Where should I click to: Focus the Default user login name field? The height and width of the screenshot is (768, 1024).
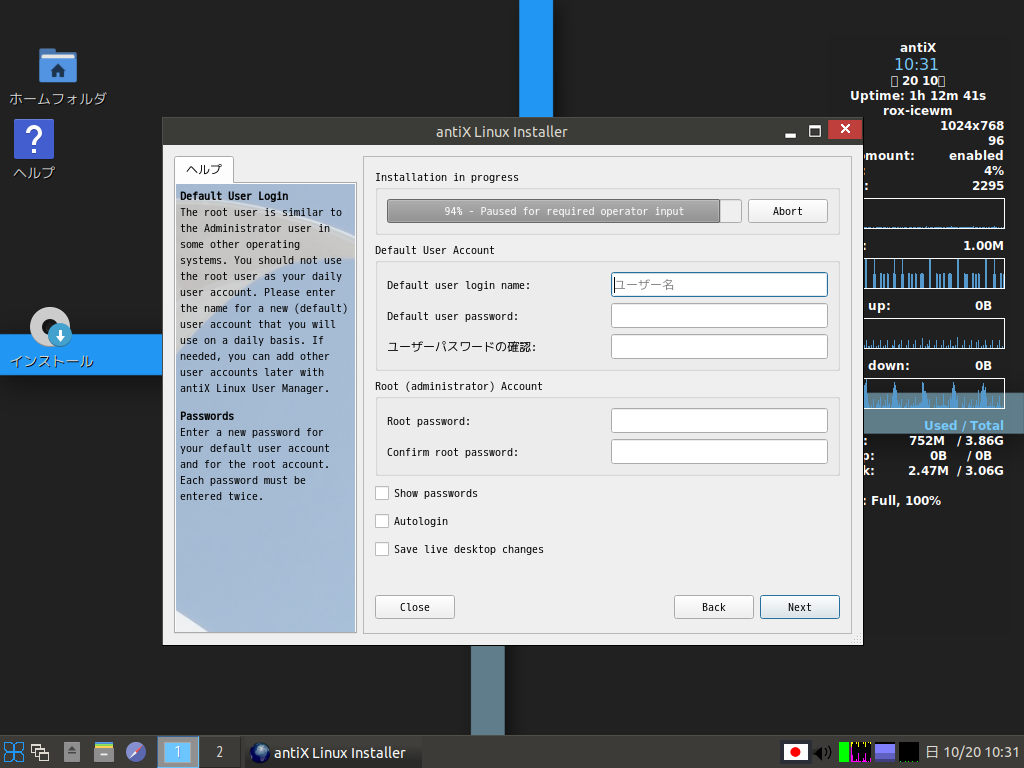click(719, 285)
